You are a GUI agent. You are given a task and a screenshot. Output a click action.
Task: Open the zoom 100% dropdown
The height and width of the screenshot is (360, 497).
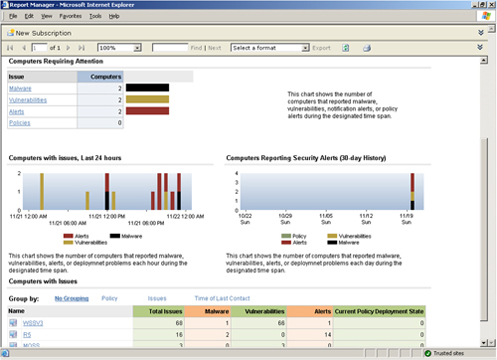tap(137, 48)
